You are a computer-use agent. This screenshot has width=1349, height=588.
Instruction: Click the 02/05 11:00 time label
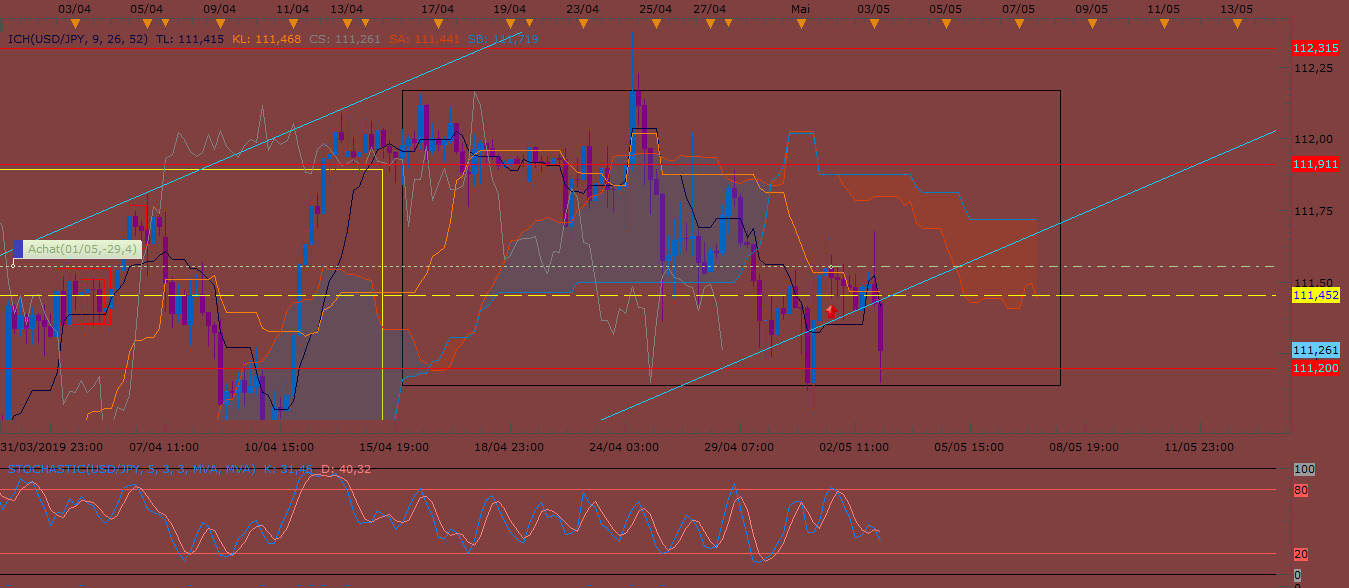pos(853,446)
